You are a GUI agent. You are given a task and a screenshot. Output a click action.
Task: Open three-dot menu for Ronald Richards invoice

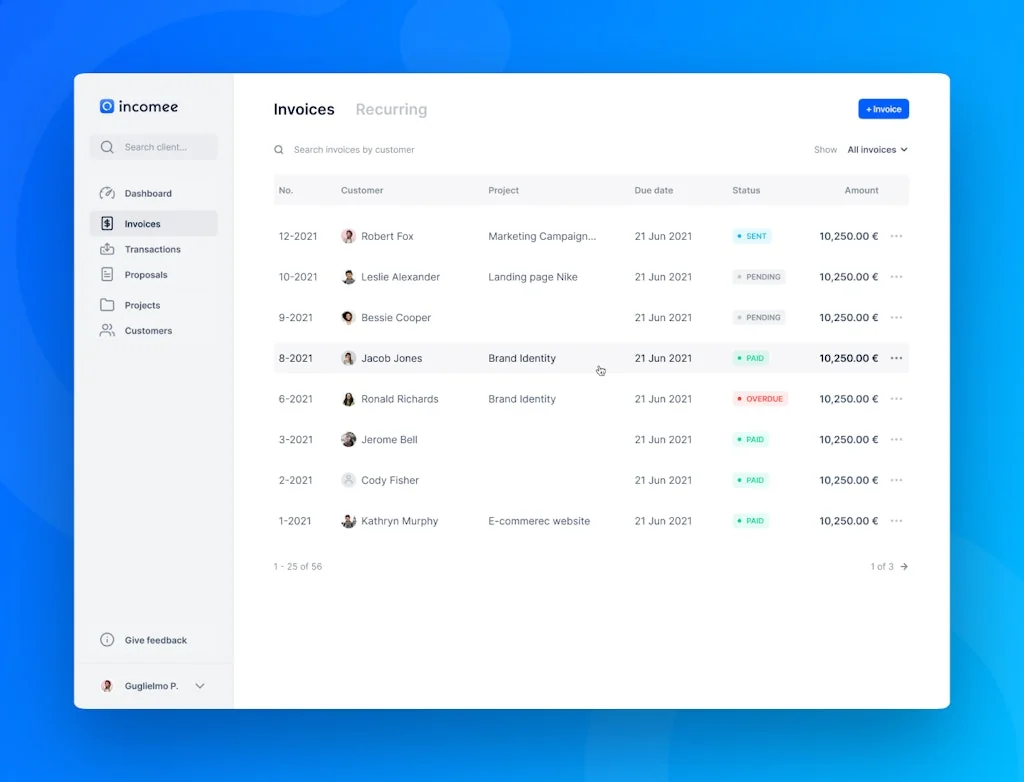click(896, 399)
